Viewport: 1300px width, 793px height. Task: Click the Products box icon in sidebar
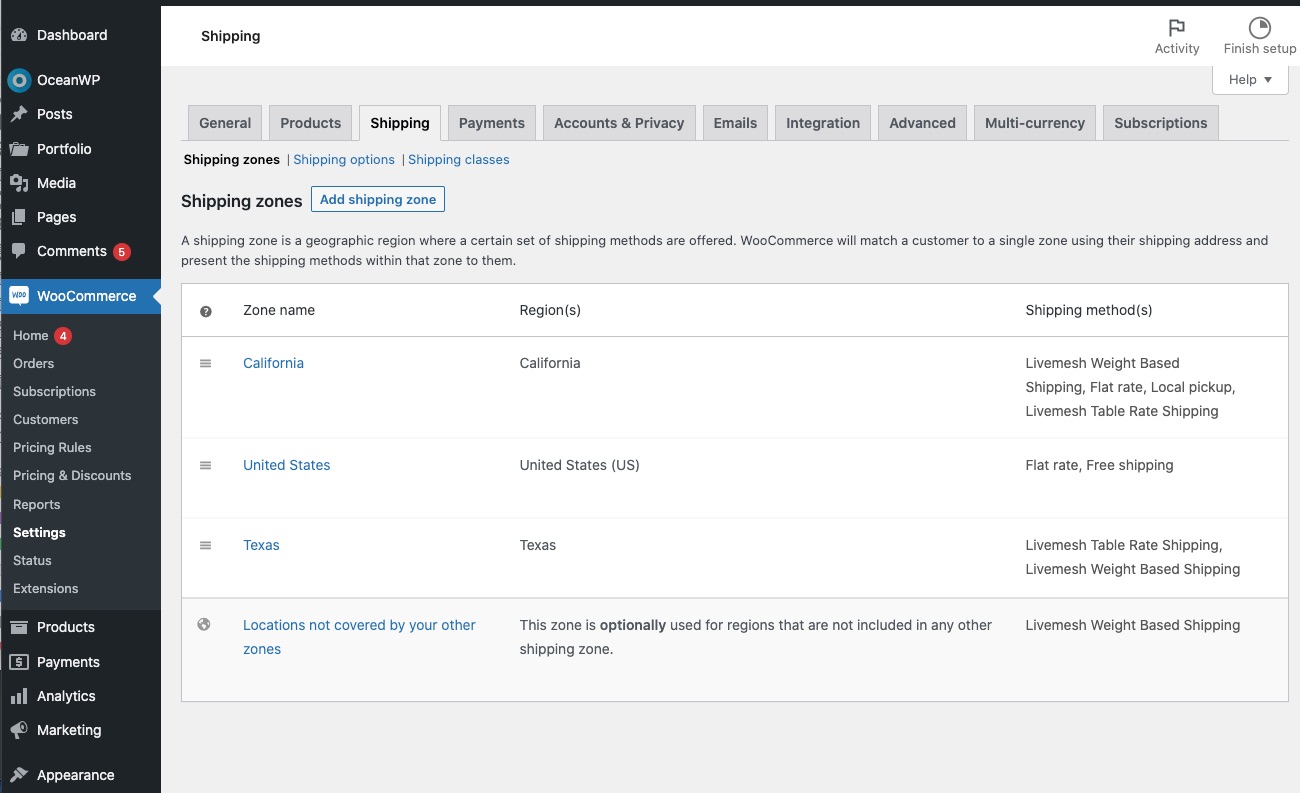pyautogui.click(x=19, y=627)
